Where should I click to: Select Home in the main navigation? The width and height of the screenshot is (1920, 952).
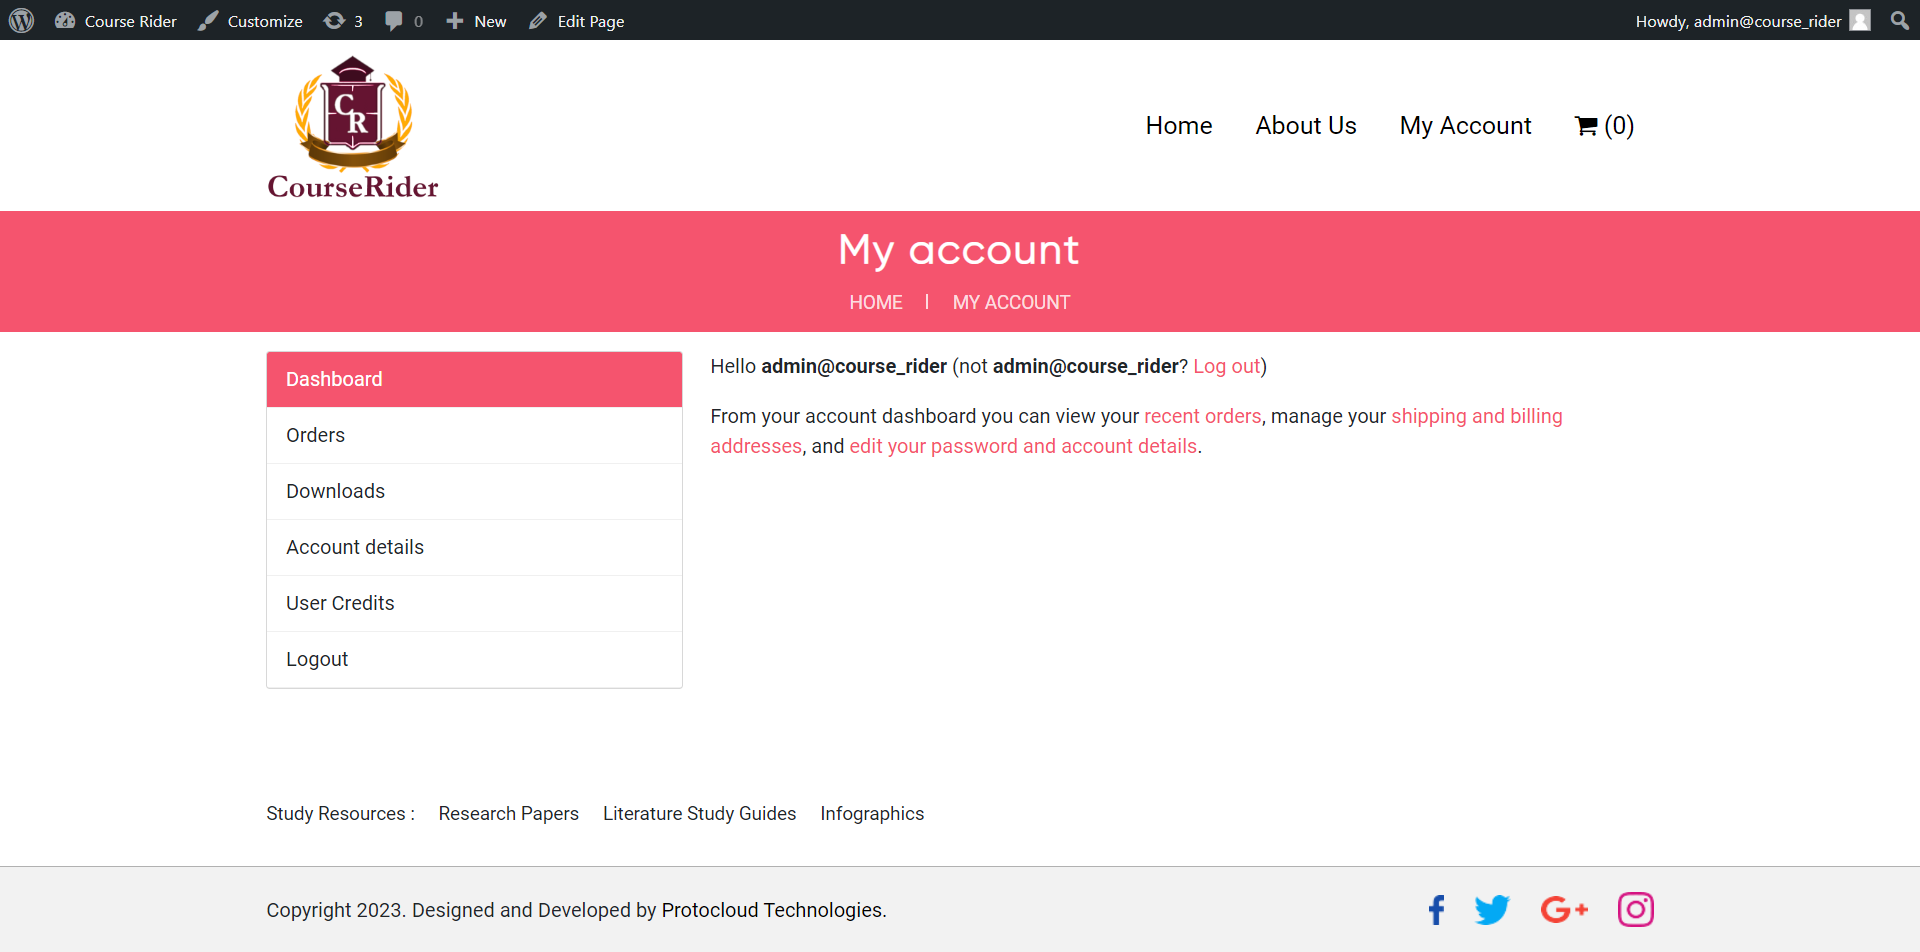click(1179, 126)
